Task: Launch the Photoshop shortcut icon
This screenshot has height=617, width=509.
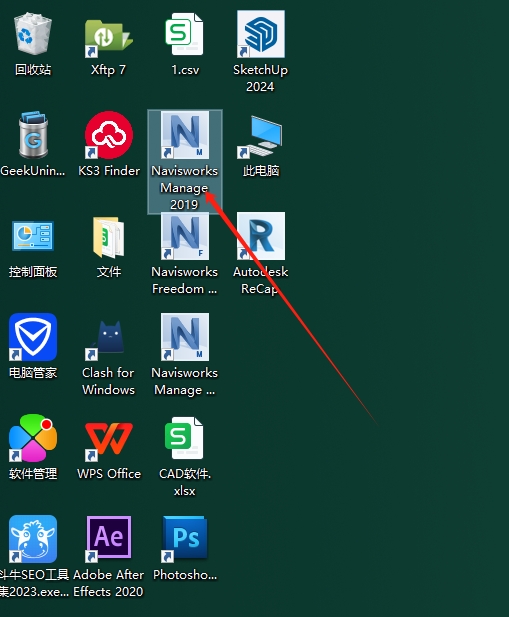Action: click(x=184, y=539)
